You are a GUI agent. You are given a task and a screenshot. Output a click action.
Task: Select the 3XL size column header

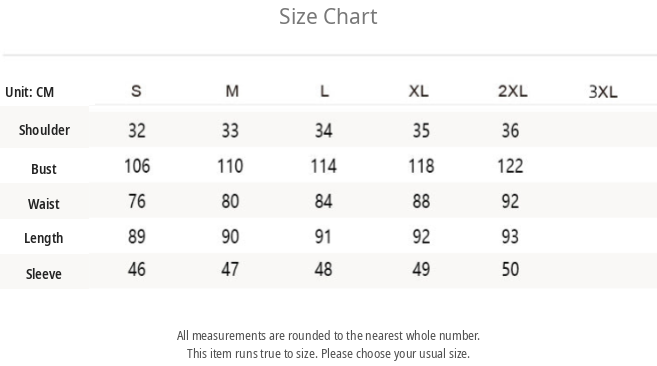tap(603, 92)
